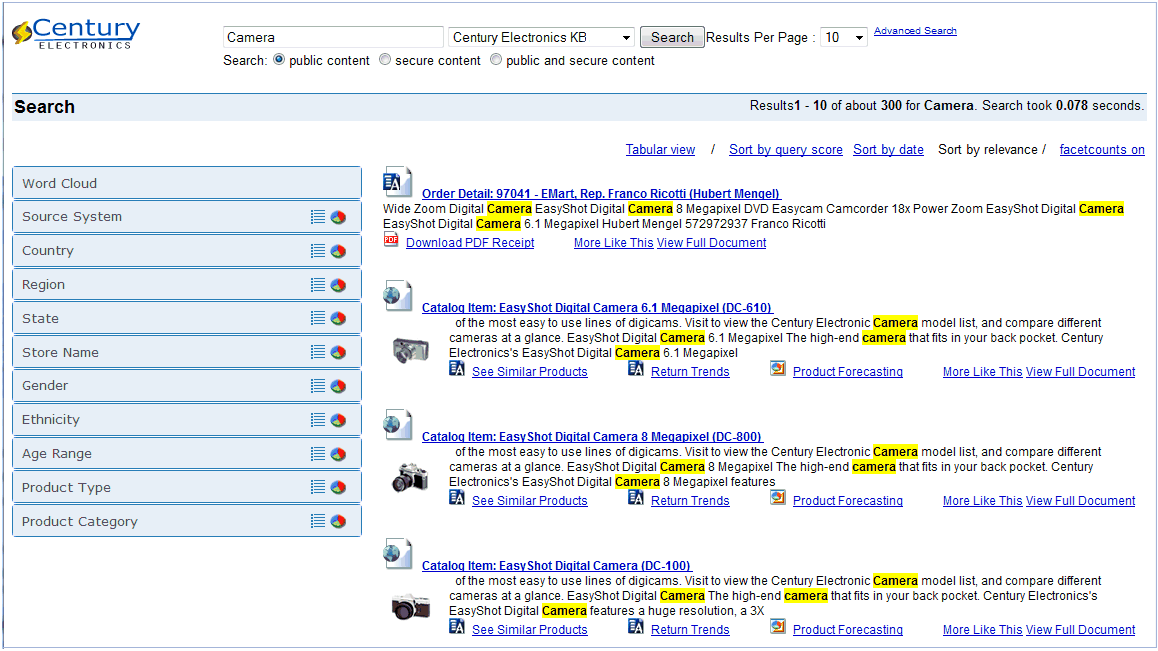This screenshot has height=651, width=1158.
Task: Open Order Detail 97041 EMart result
Action: click(601, 194)
